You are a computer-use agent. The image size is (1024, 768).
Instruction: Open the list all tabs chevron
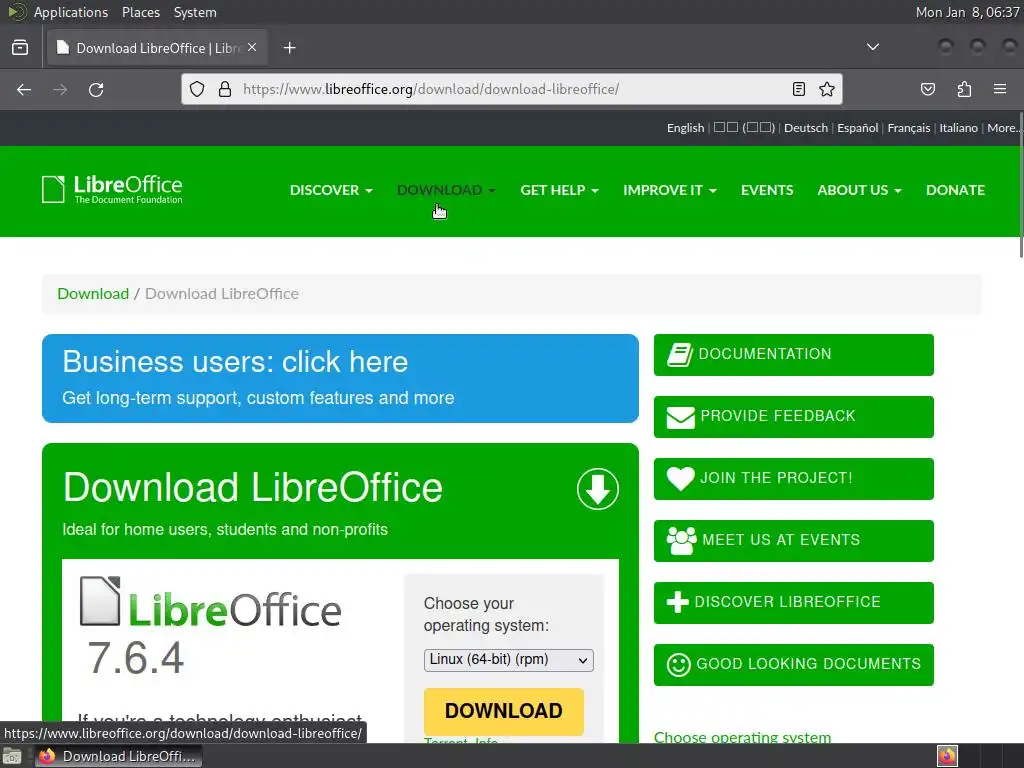click(872, 47)
